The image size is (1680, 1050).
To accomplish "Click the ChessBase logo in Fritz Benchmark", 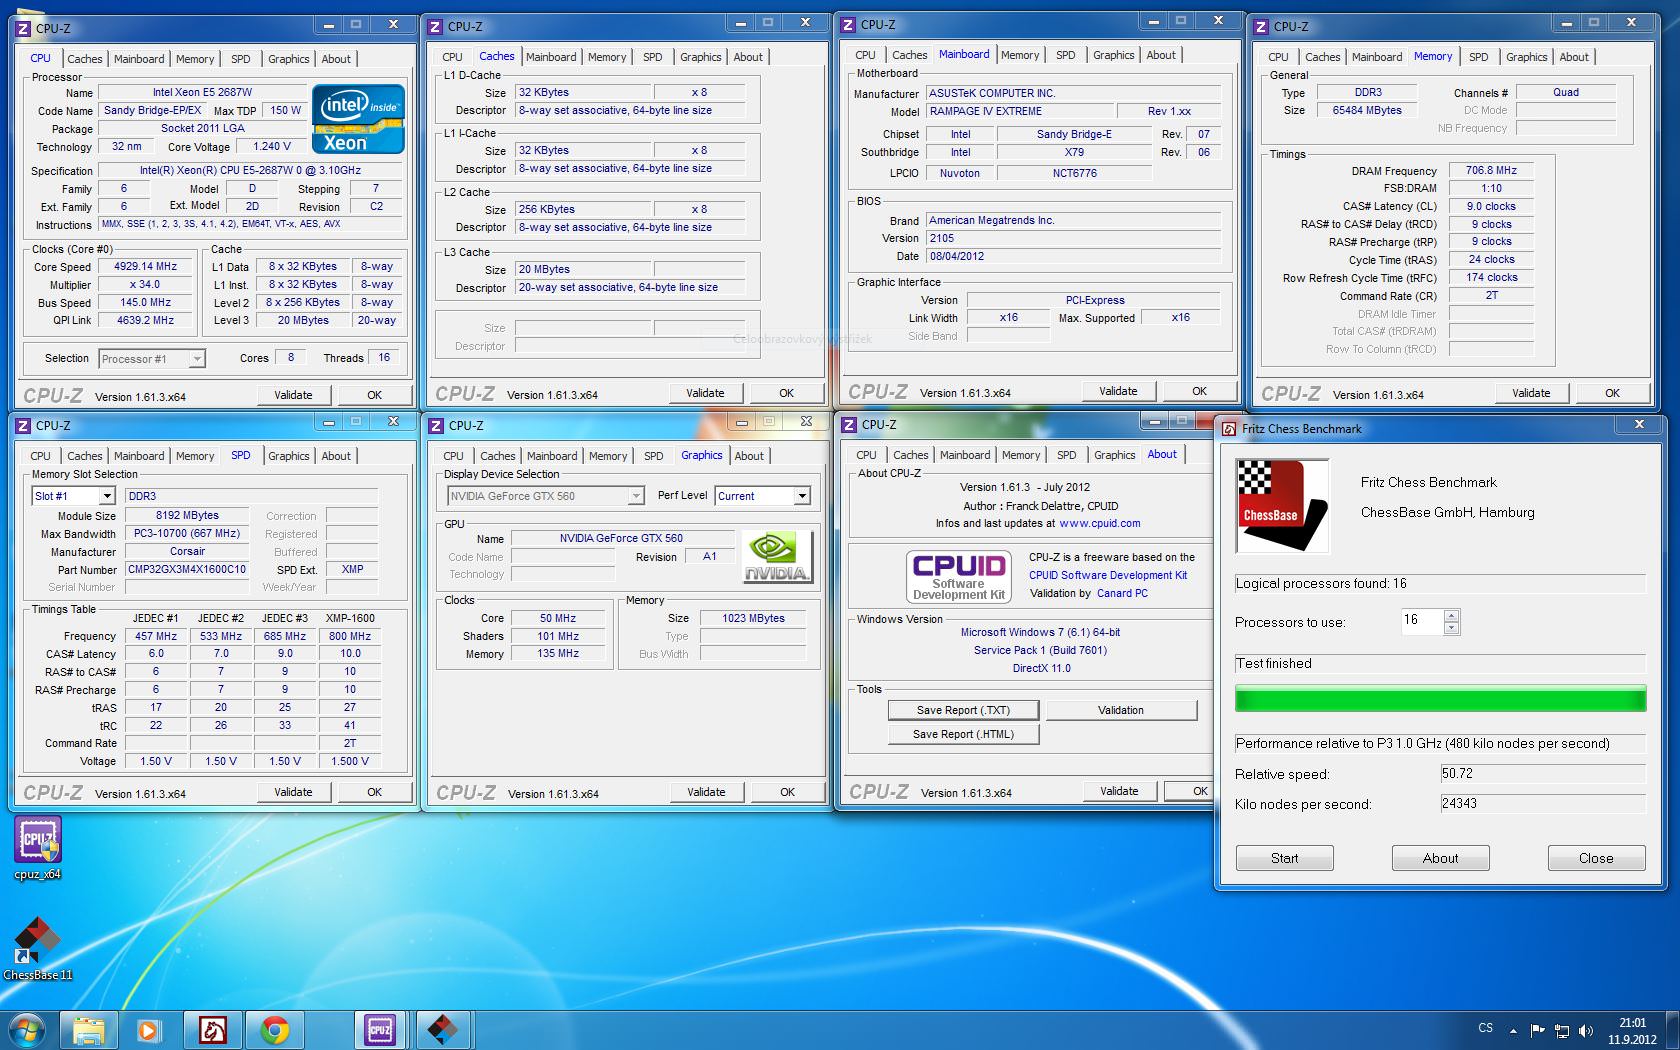I will 1283,506.
